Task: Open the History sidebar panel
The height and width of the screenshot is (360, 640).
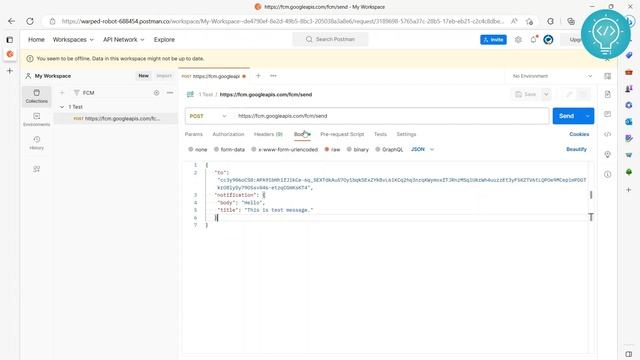Action: coord(37,143)
